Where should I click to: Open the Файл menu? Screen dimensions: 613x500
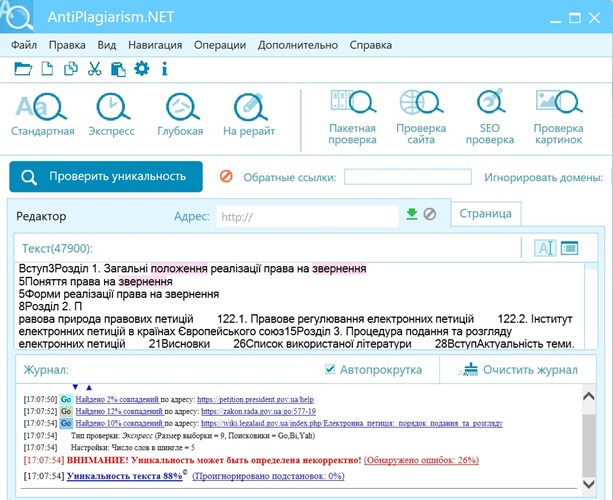[x=24, y=45]
